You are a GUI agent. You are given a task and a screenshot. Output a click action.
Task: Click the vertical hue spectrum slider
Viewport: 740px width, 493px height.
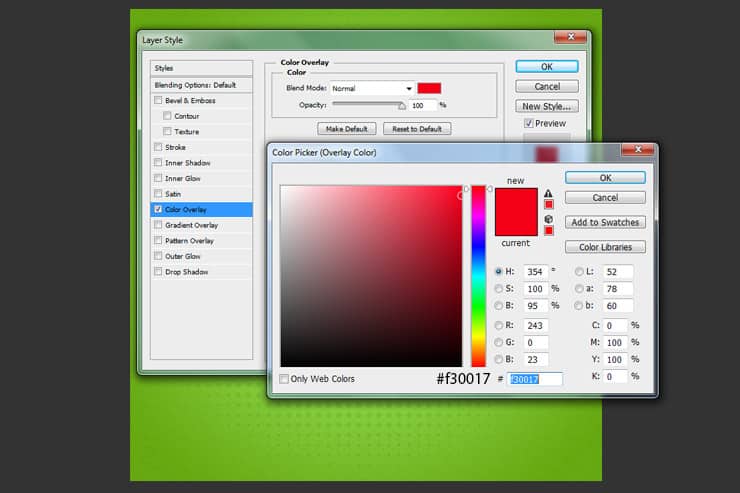[479, 276]
